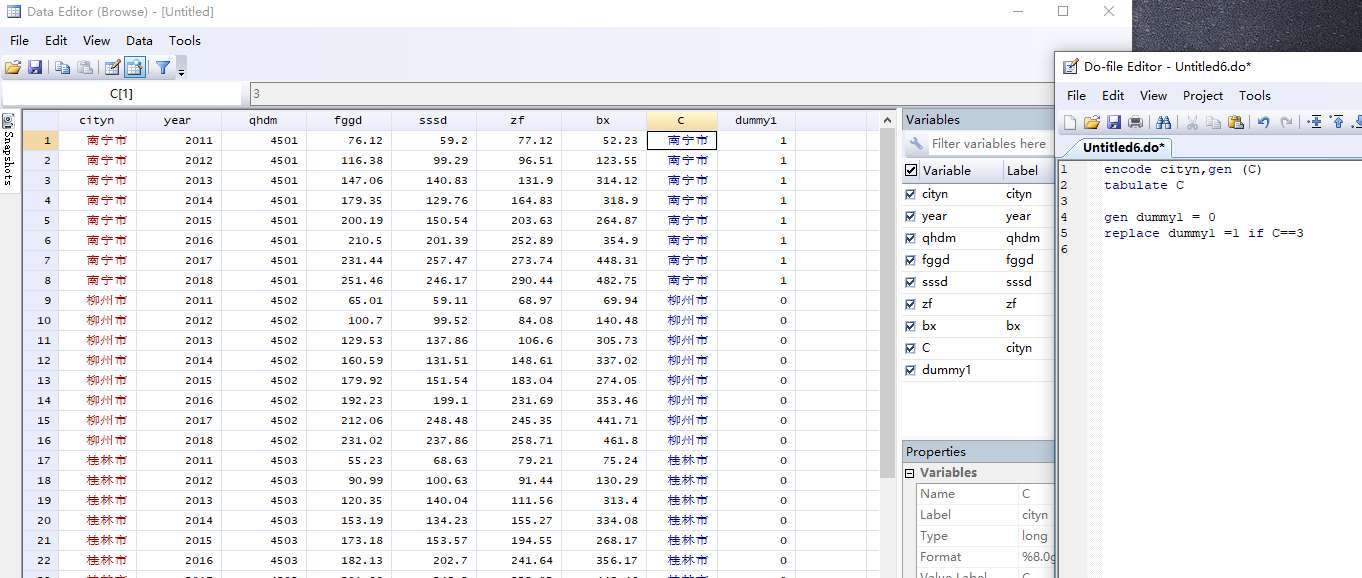Screen dimensions: 1362x578
Task: Open the Data Editor Data menu
Action: [139, 41]
